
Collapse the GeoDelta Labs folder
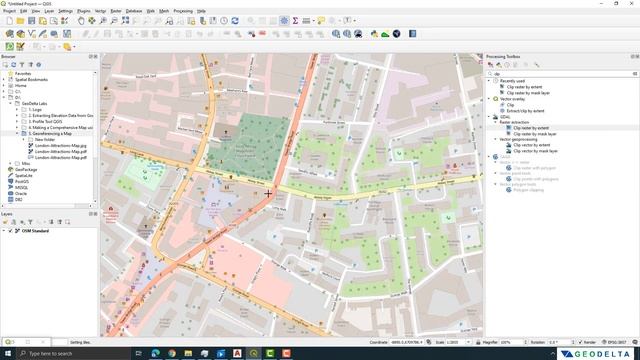(11, 104)
